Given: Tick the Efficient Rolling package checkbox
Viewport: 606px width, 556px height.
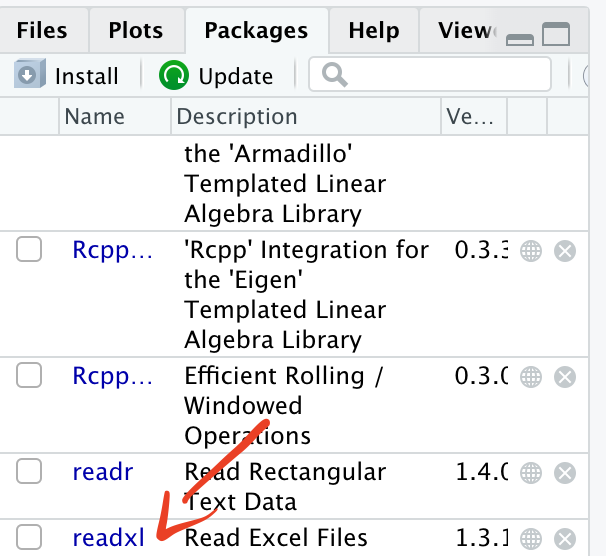Looking at the screenshot, I should point(29,376).
